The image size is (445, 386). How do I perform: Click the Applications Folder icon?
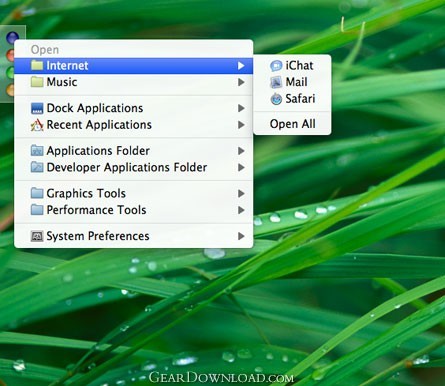click(x=37, y=151)
